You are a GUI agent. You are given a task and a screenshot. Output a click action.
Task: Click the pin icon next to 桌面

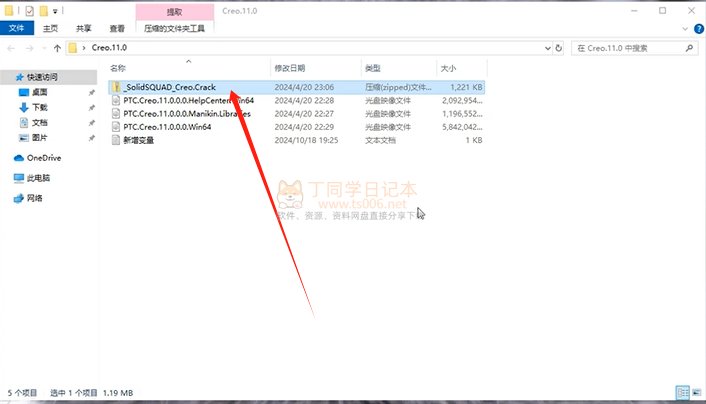click(91, 93)
